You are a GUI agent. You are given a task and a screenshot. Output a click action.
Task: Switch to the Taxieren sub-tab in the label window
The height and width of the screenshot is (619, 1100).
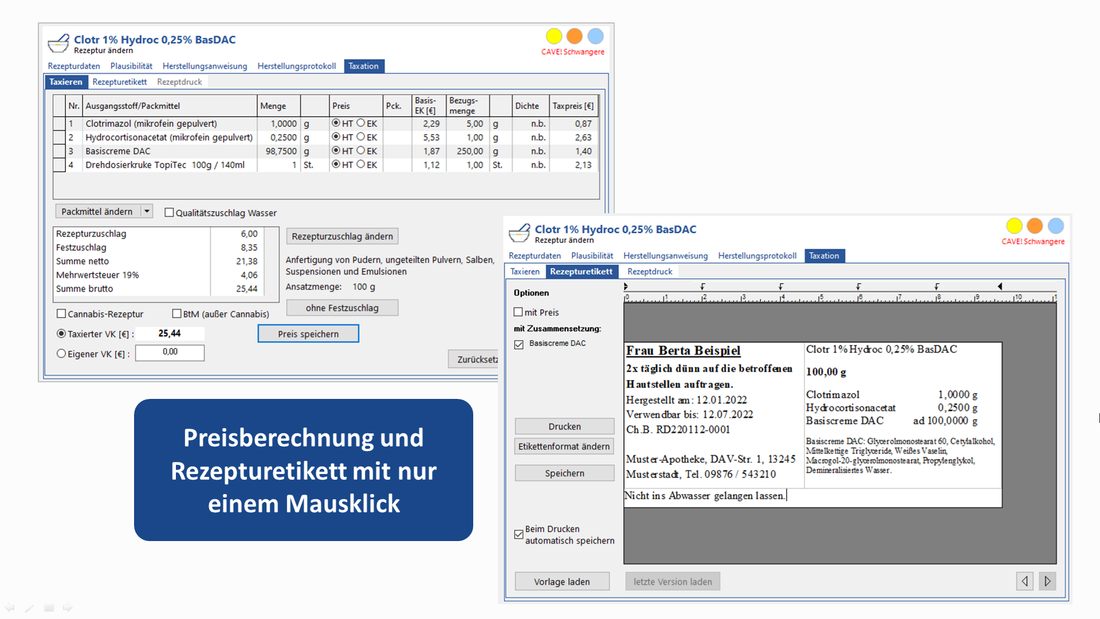(525, 272)
